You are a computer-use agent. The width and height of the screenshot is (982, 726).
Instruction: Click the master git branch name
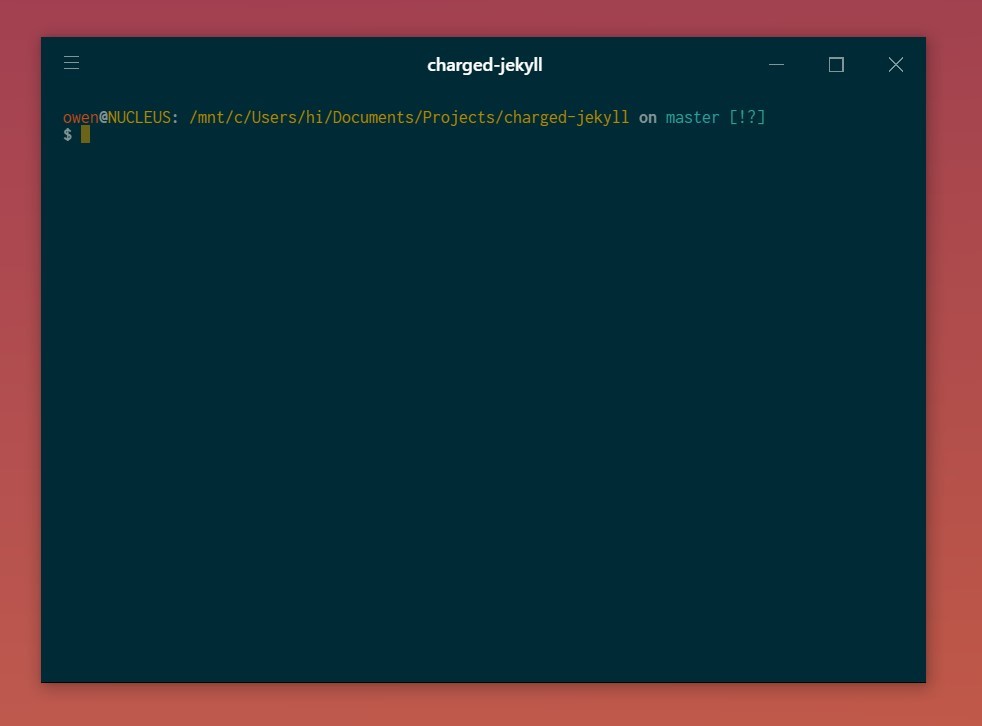pyautogui.click(x=692, y=118)
